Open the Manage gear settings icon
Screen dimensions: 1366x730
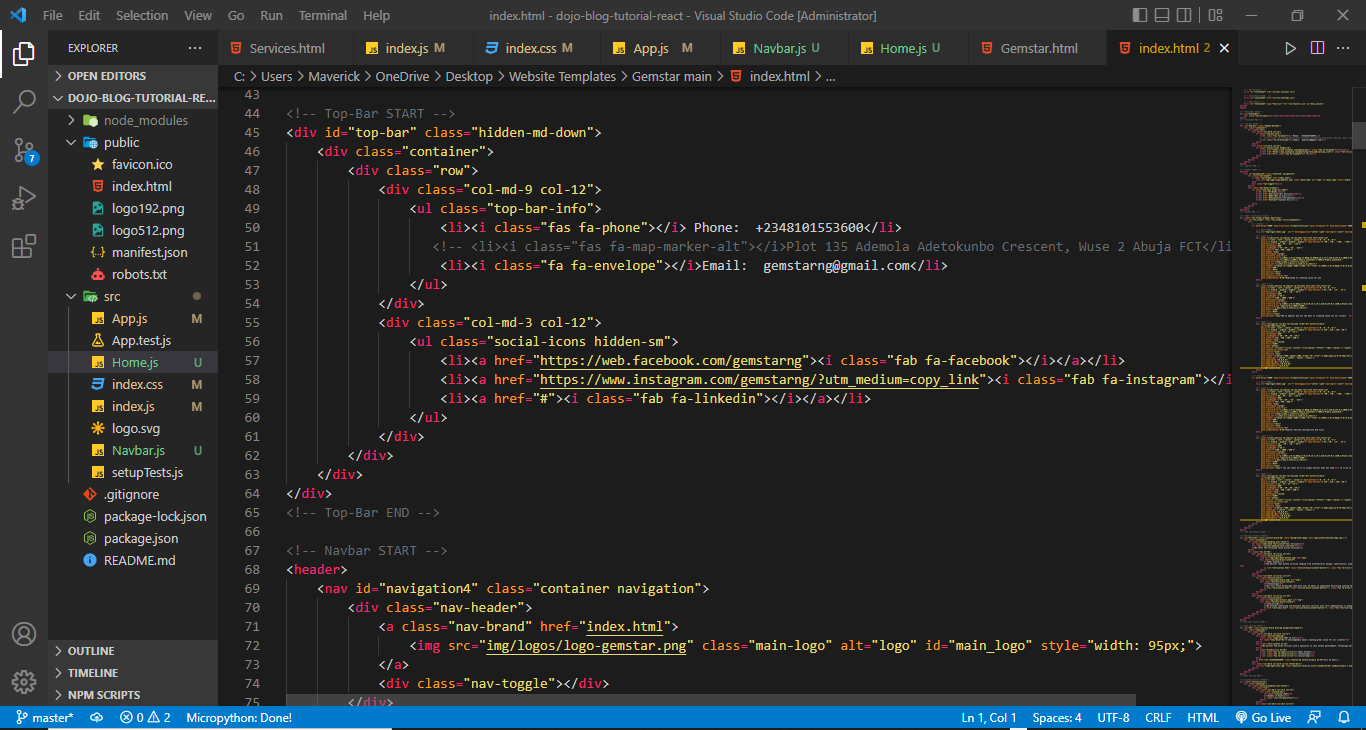[24, 682]
